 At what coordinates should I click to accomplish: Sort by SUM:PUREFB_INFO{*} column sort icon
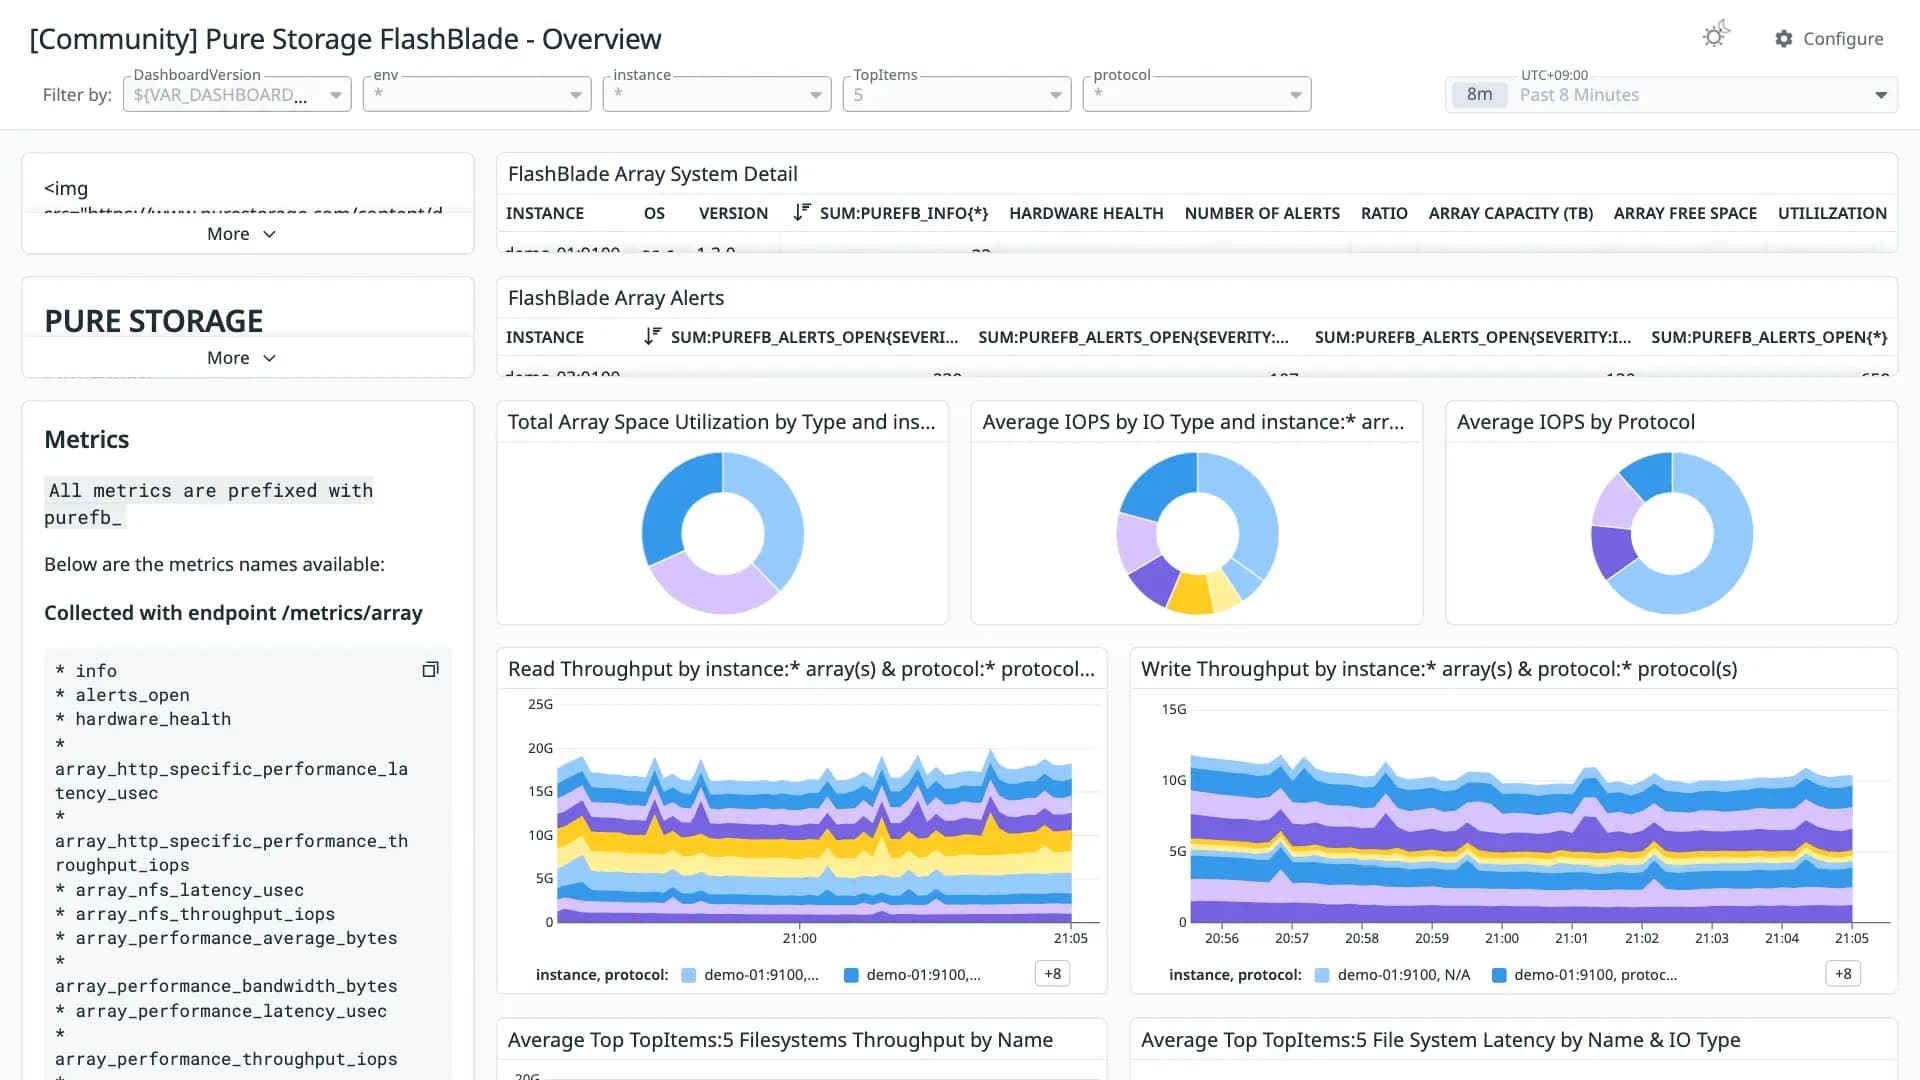pyautogui.click(x=801, y=212)
